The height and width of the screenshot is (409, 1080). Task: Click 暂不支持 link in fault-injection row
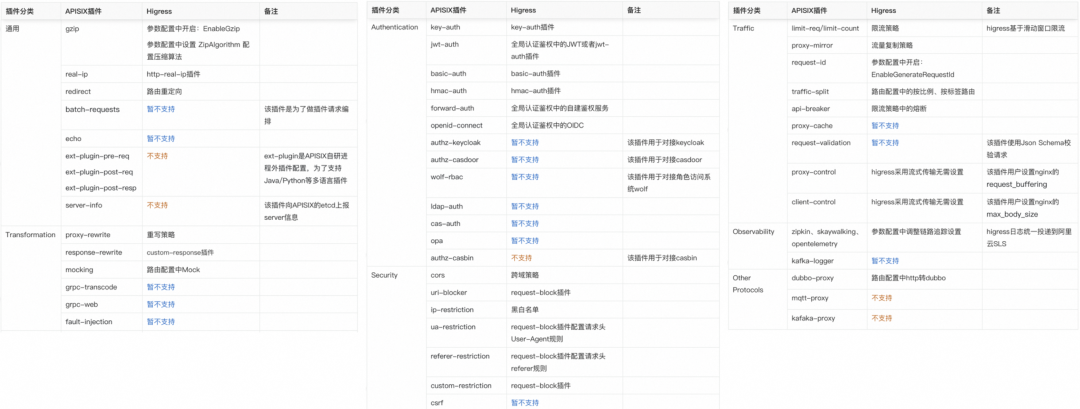tap(160, 321)
